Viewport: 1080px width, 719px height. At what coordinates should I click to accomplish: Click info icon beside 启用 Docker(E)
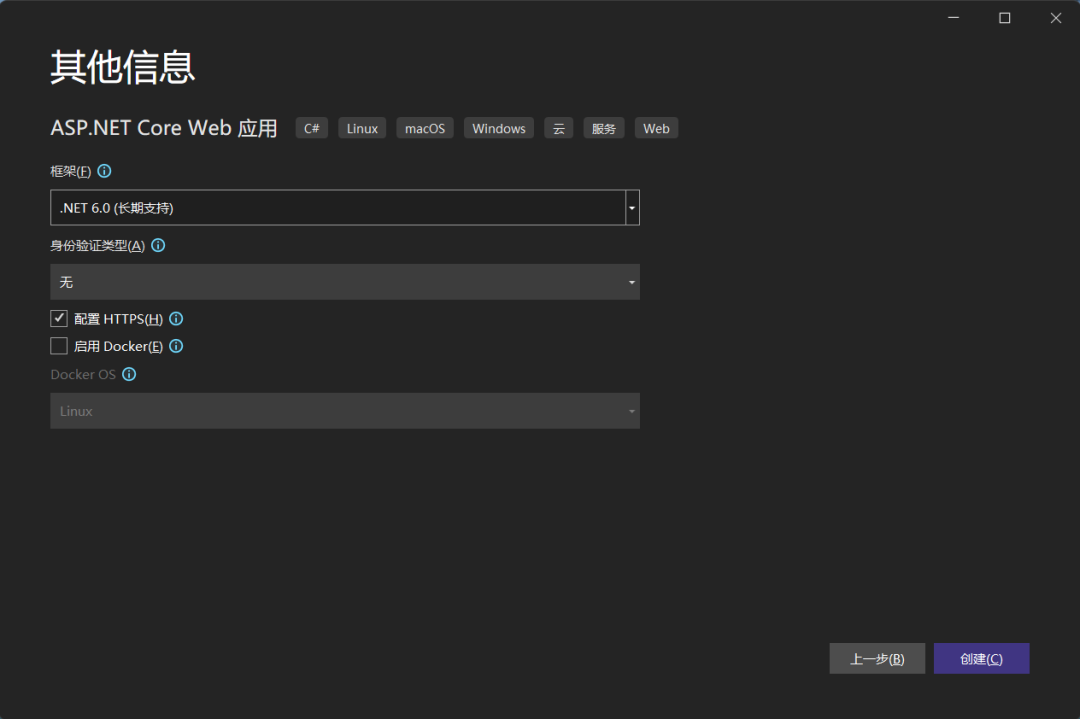point(176,346)
